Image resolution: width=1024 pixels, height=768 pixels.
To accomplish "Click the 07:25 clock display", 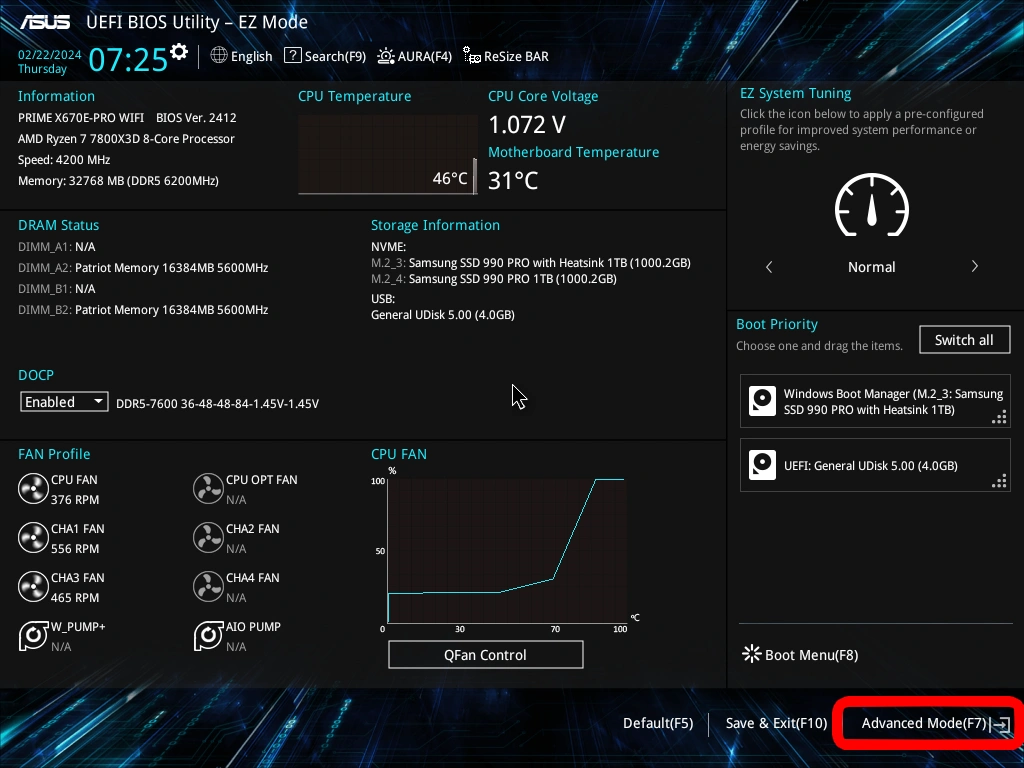I will coord(128,59).
